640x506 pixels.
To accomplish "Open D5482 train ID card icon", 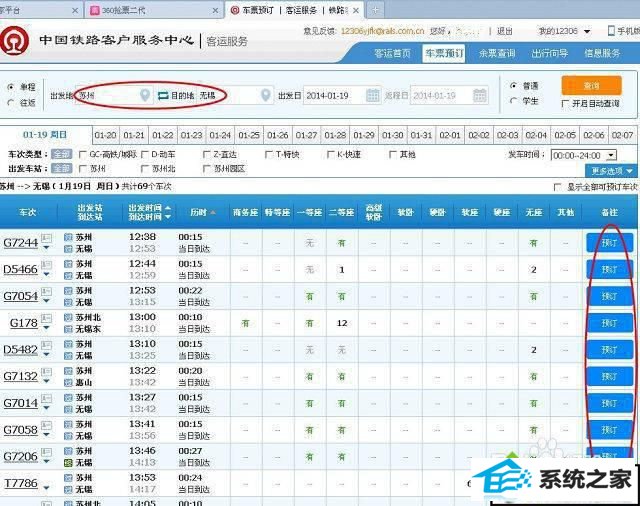I will coord(47,345).
